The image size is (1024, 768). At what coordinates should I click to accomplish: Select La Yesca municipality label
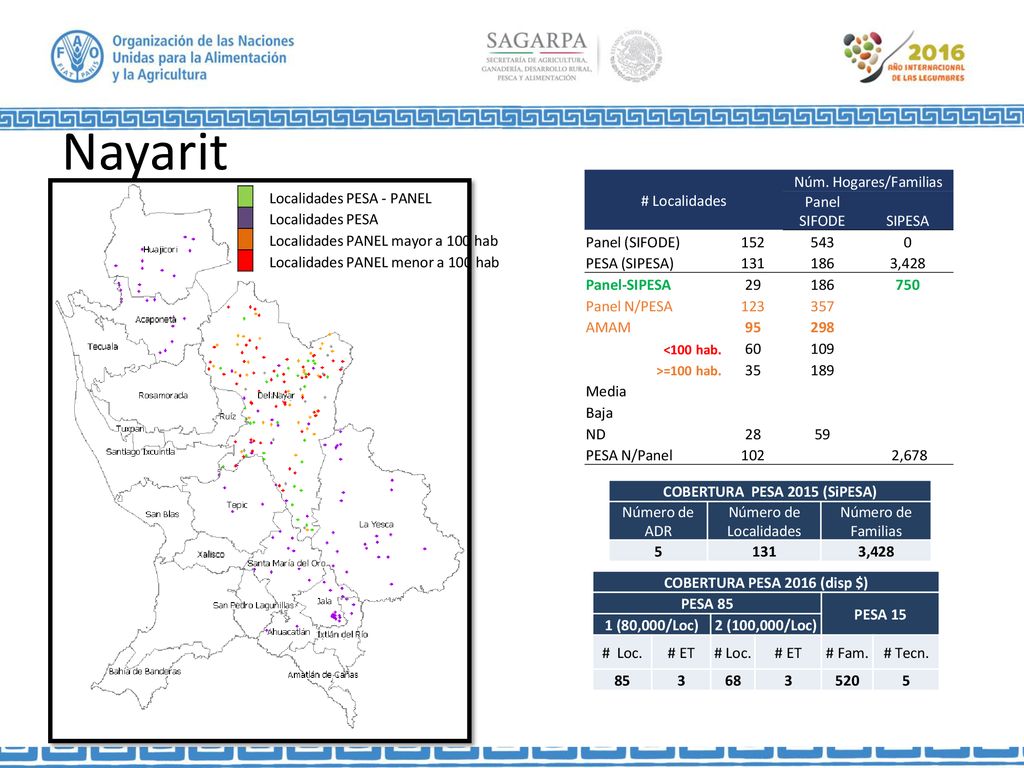(x=376, y=524)
